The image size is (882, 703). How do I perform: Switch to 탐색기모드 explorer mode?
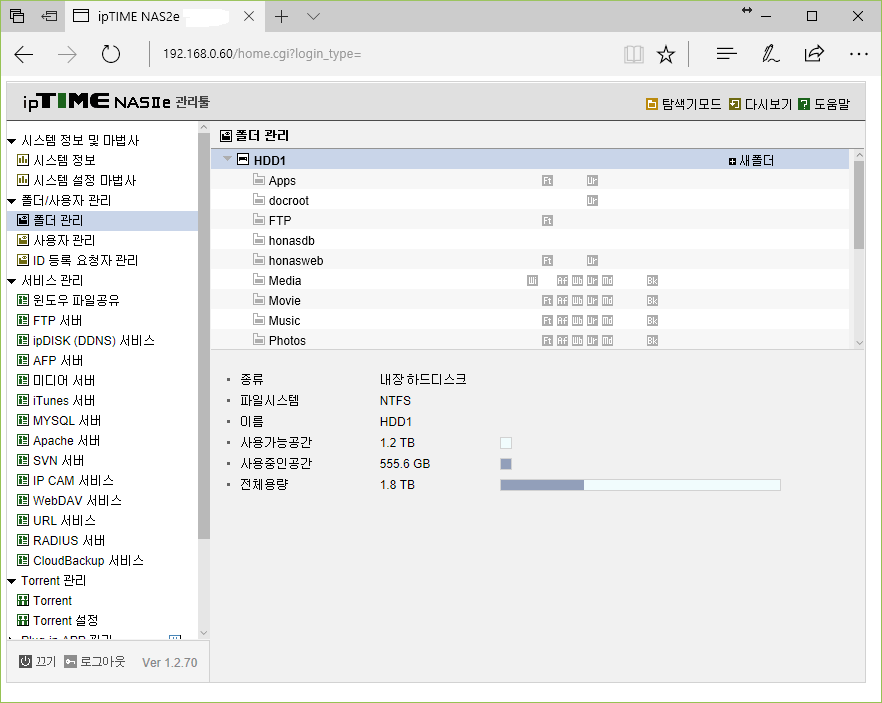[x=683, y=104]
